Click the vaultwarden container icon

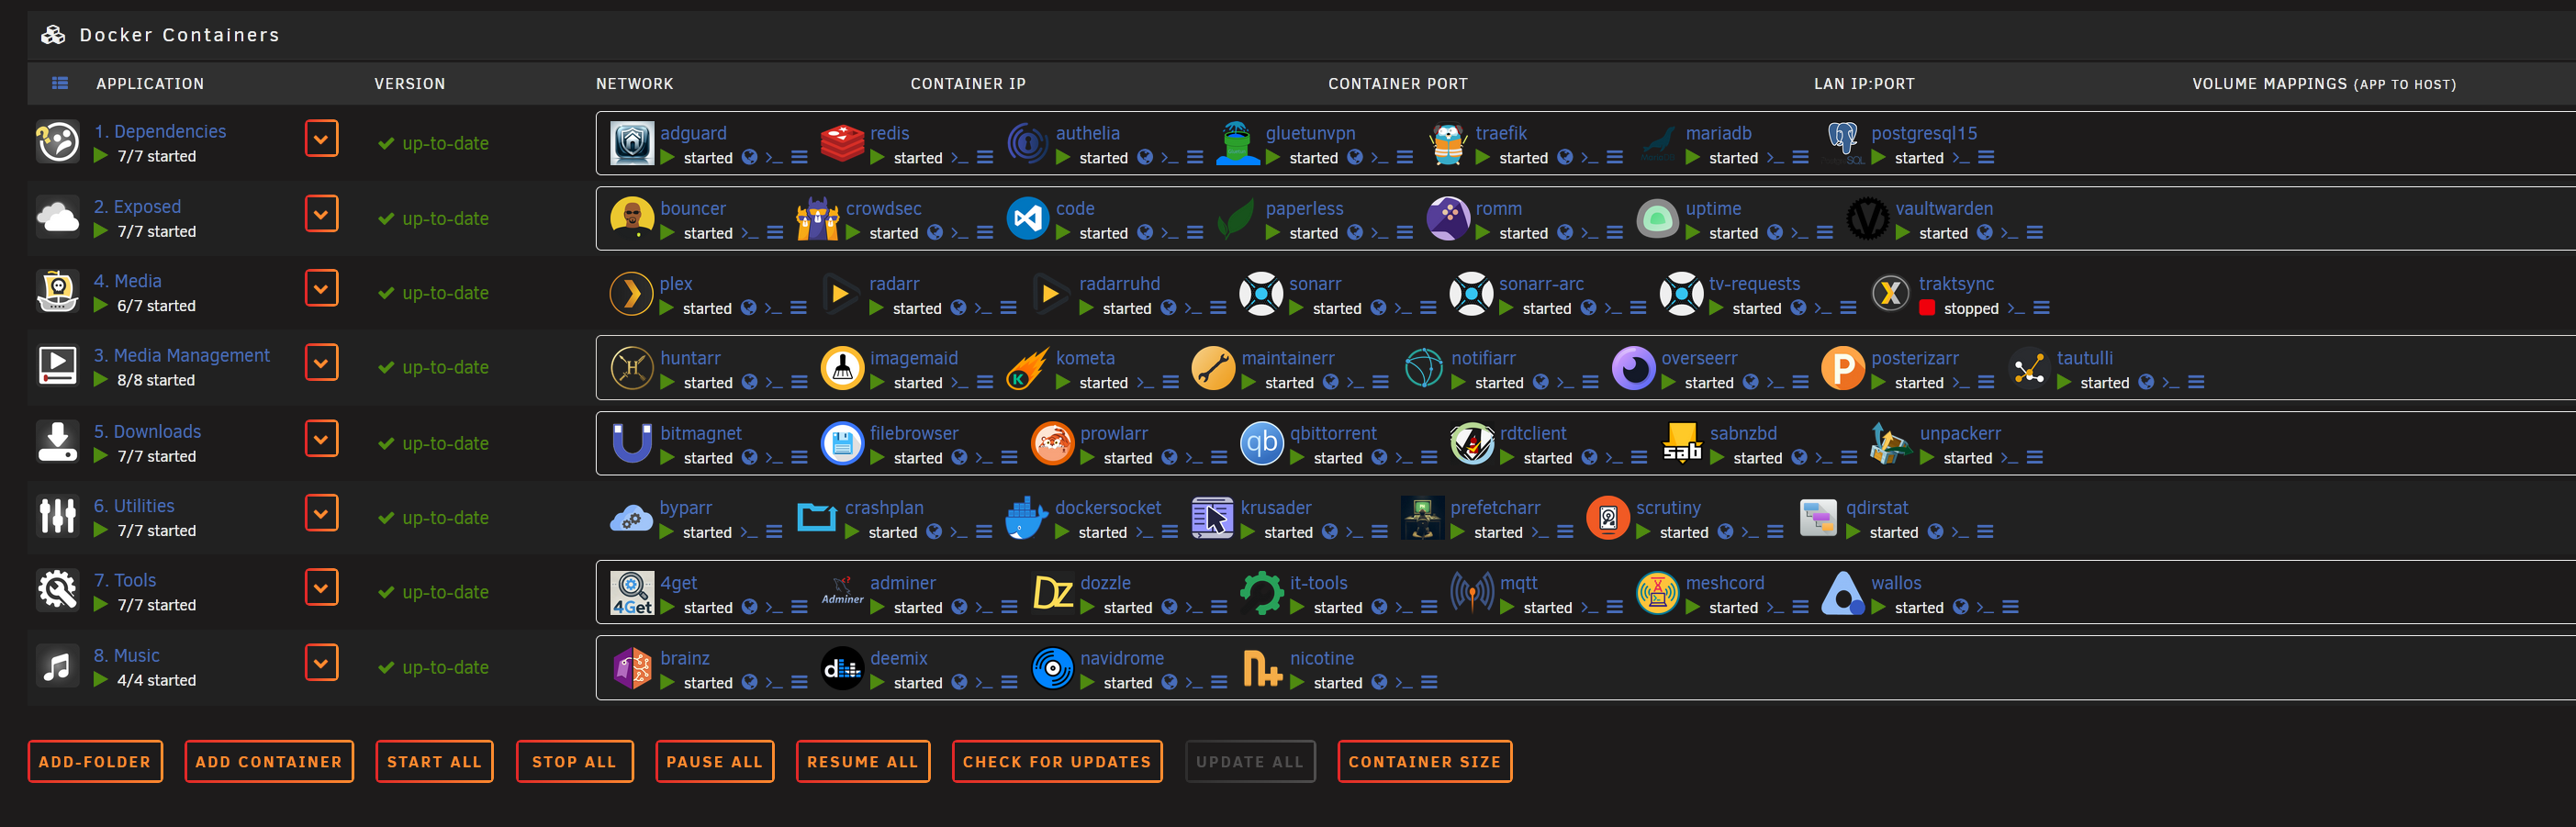1867,218
